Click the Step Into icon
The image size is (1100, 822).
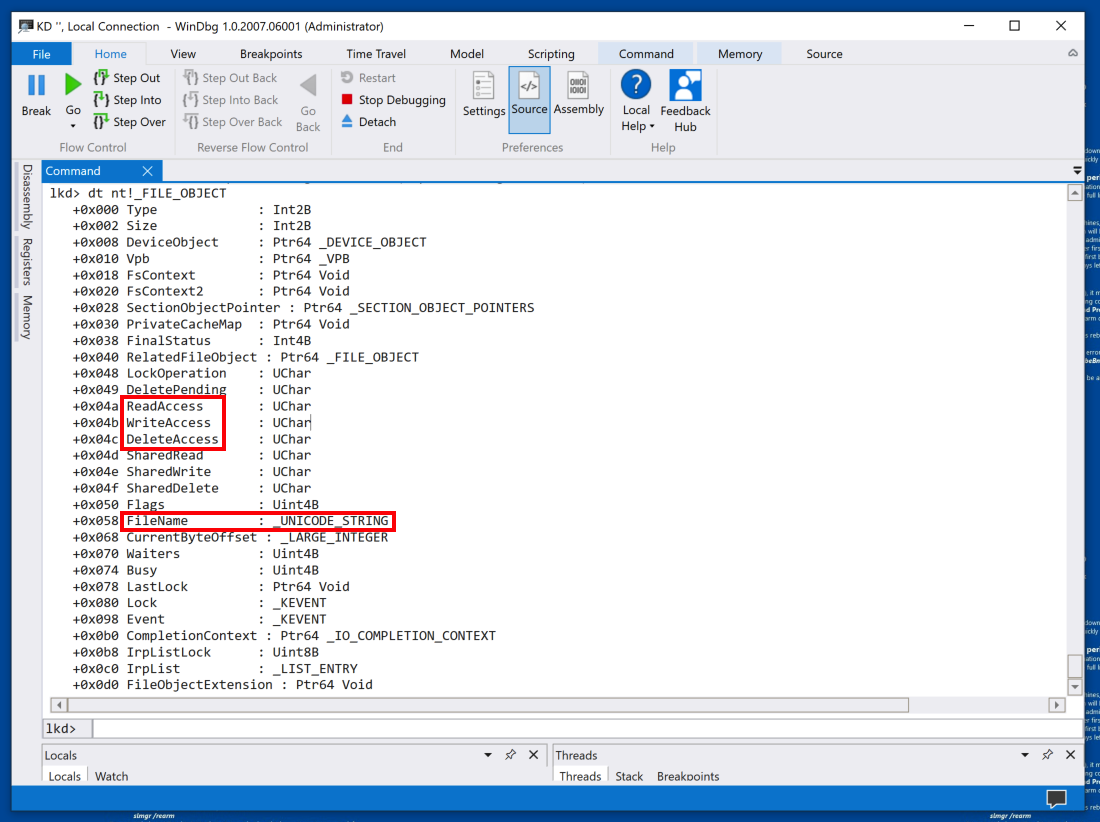(x=101, y=100)
